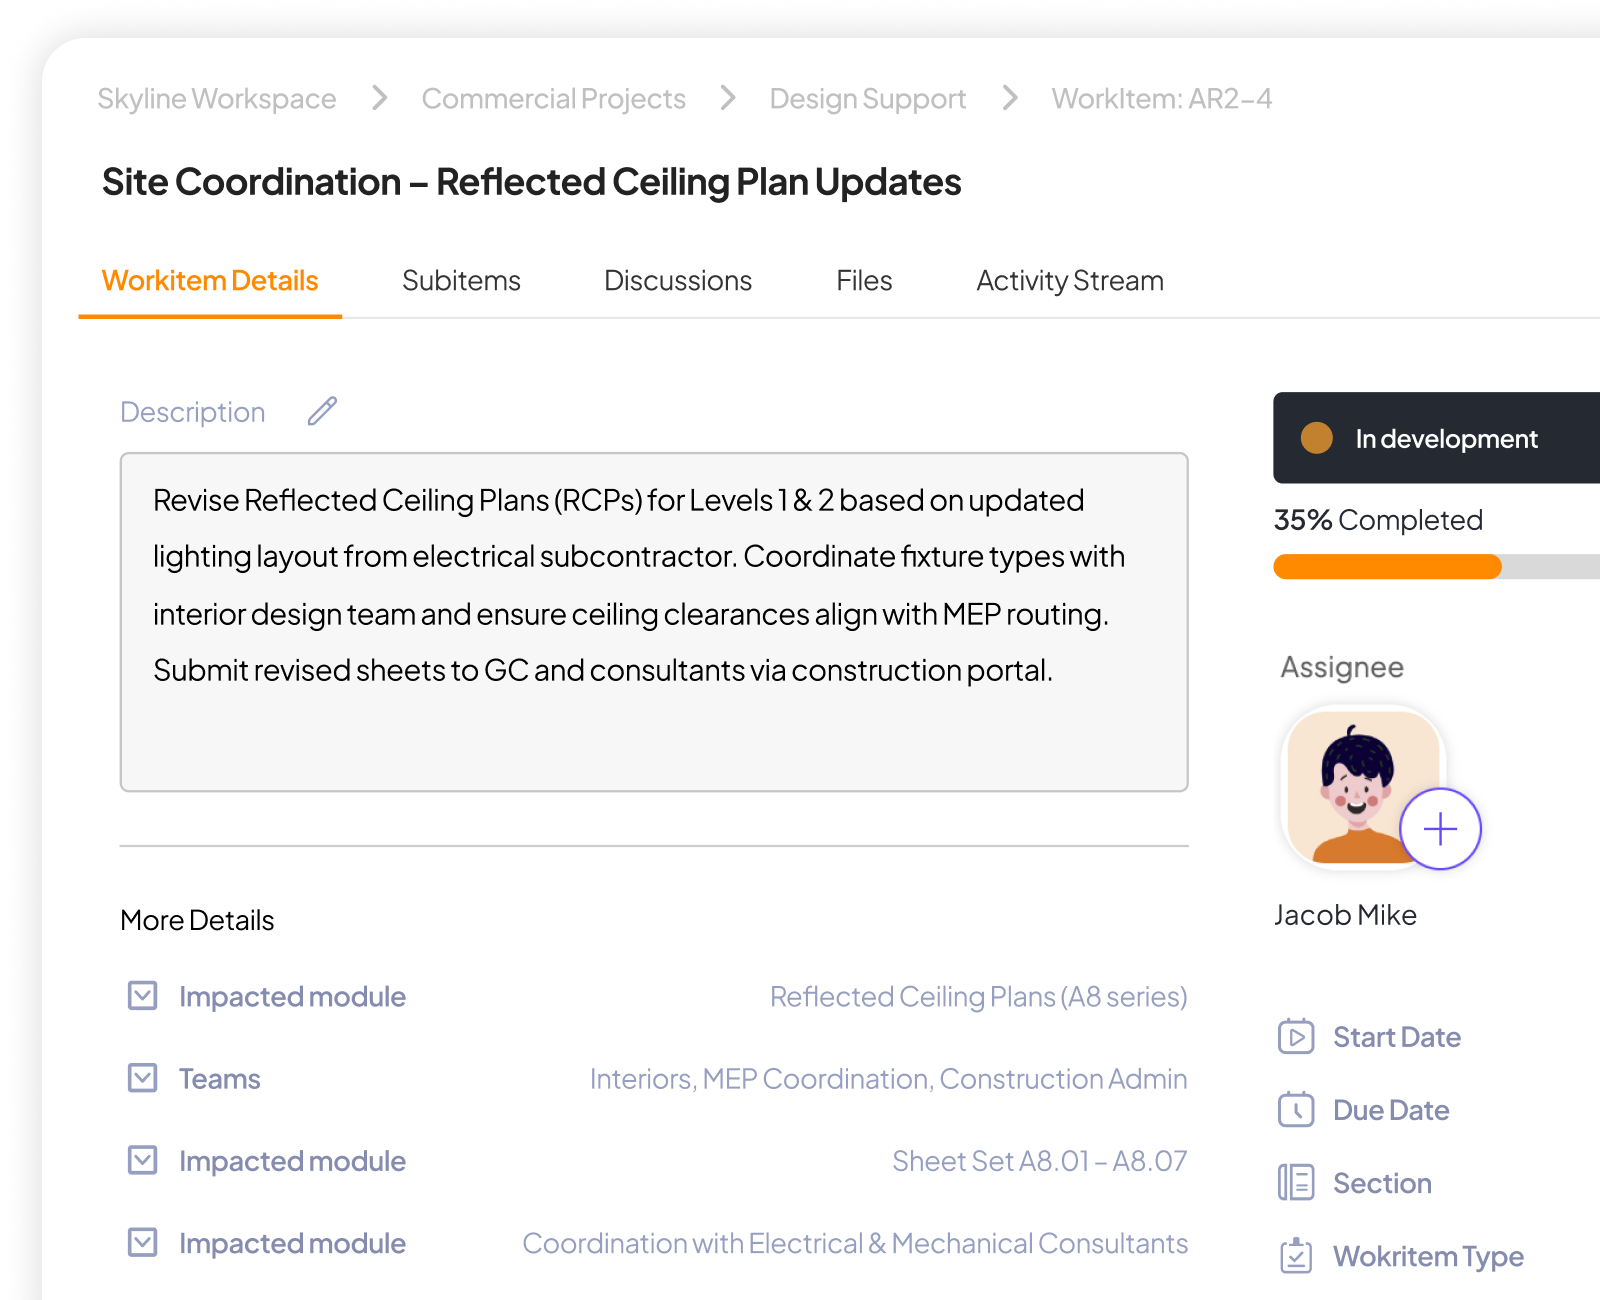Viewport: 1600px width, 1300px height.
Task: Toggle checkbox for Coordination with Consultants module
Action: [143, 1242]
